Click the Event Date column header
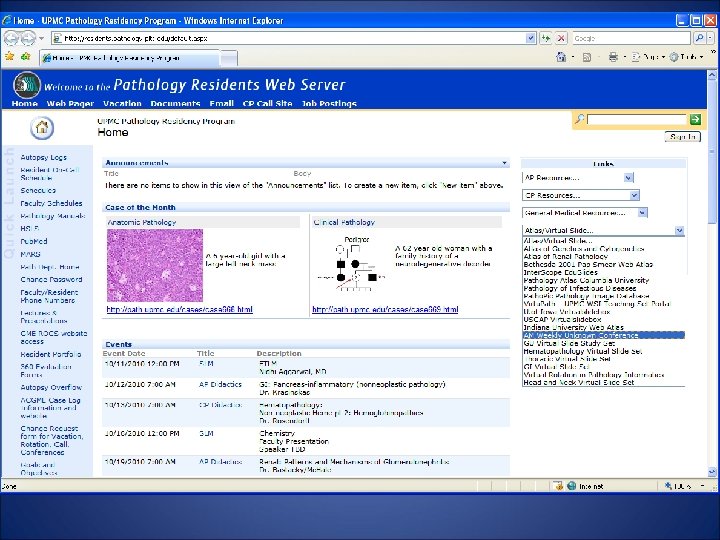This screenshot has height=540, width=720. (124, 353)
